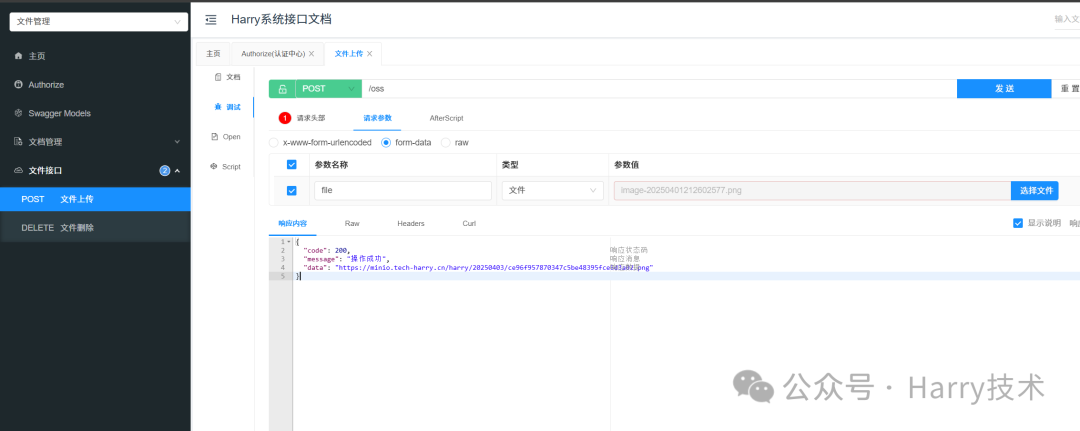Click the home icon beside 主页
This screenshot has width=1080, height=431.
point(19,56)
